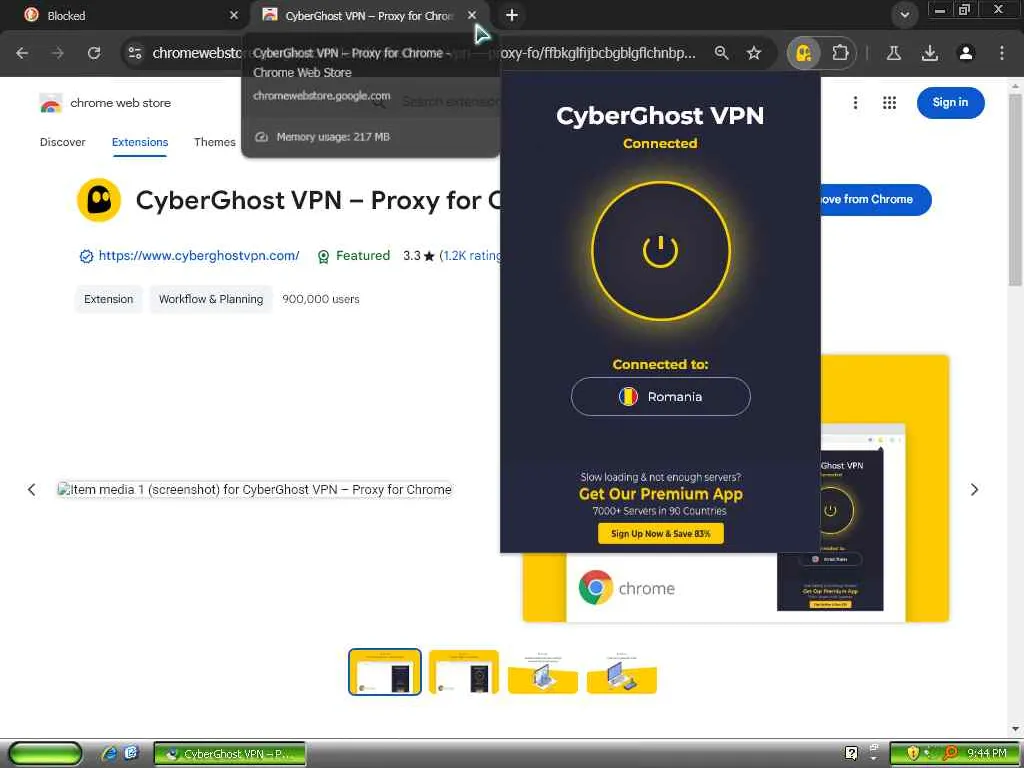1024x768 pixels.
Task: Reload the page
Action: 94,53
